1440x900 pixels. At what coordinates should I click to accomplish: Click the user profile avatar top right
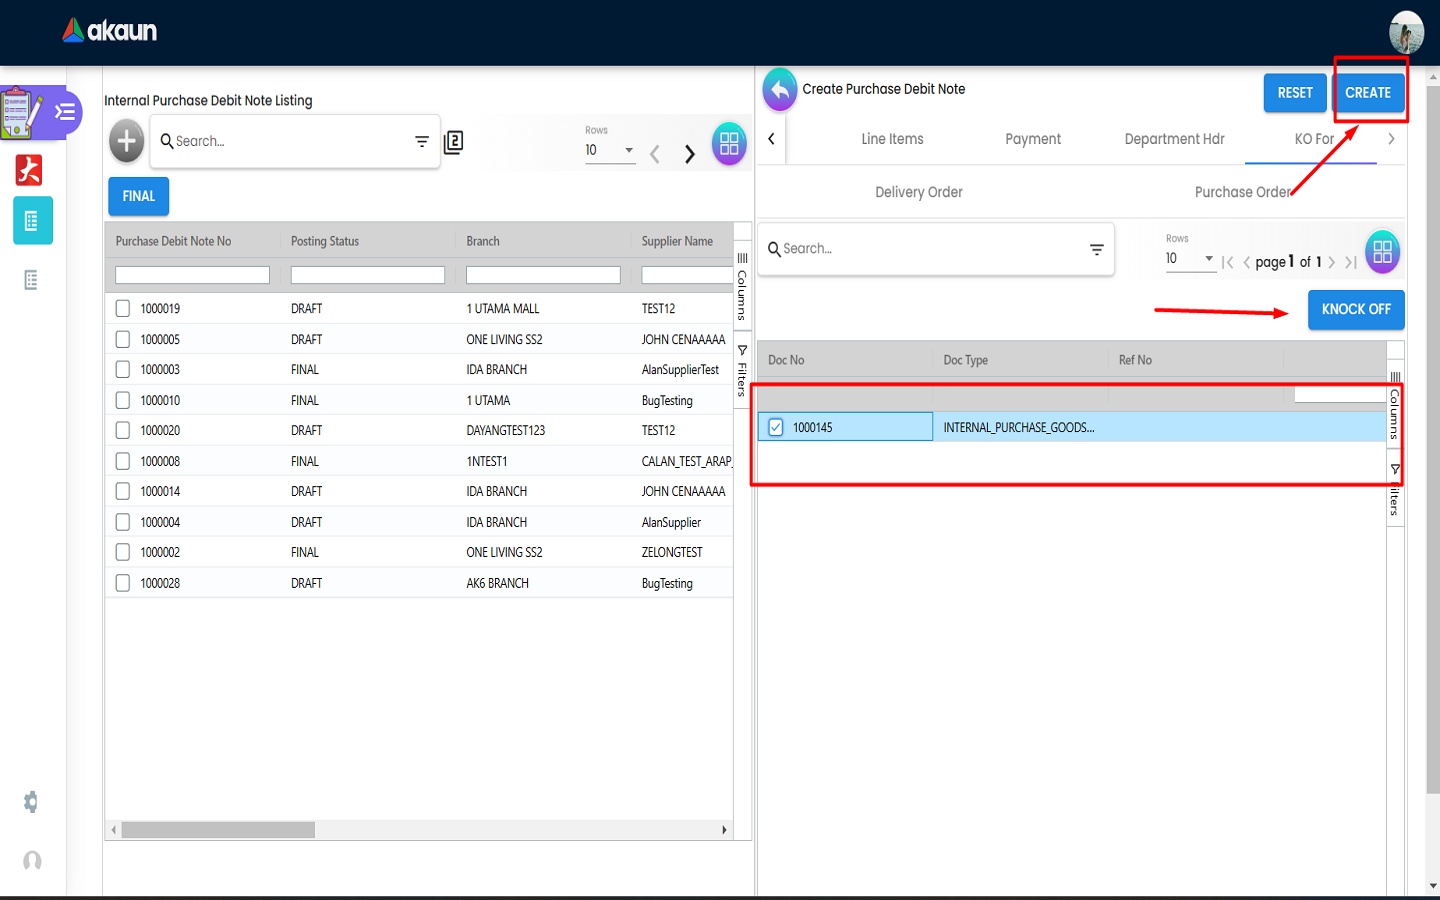click(1406, 33)
